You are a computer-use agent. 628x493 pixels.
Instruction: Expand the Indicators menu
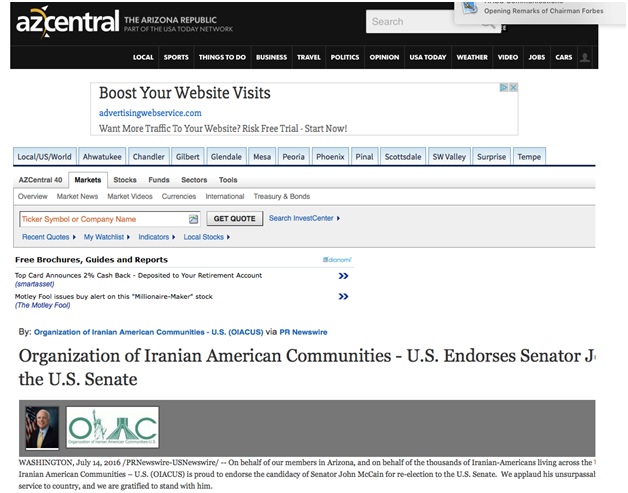[x=157, y=237]
